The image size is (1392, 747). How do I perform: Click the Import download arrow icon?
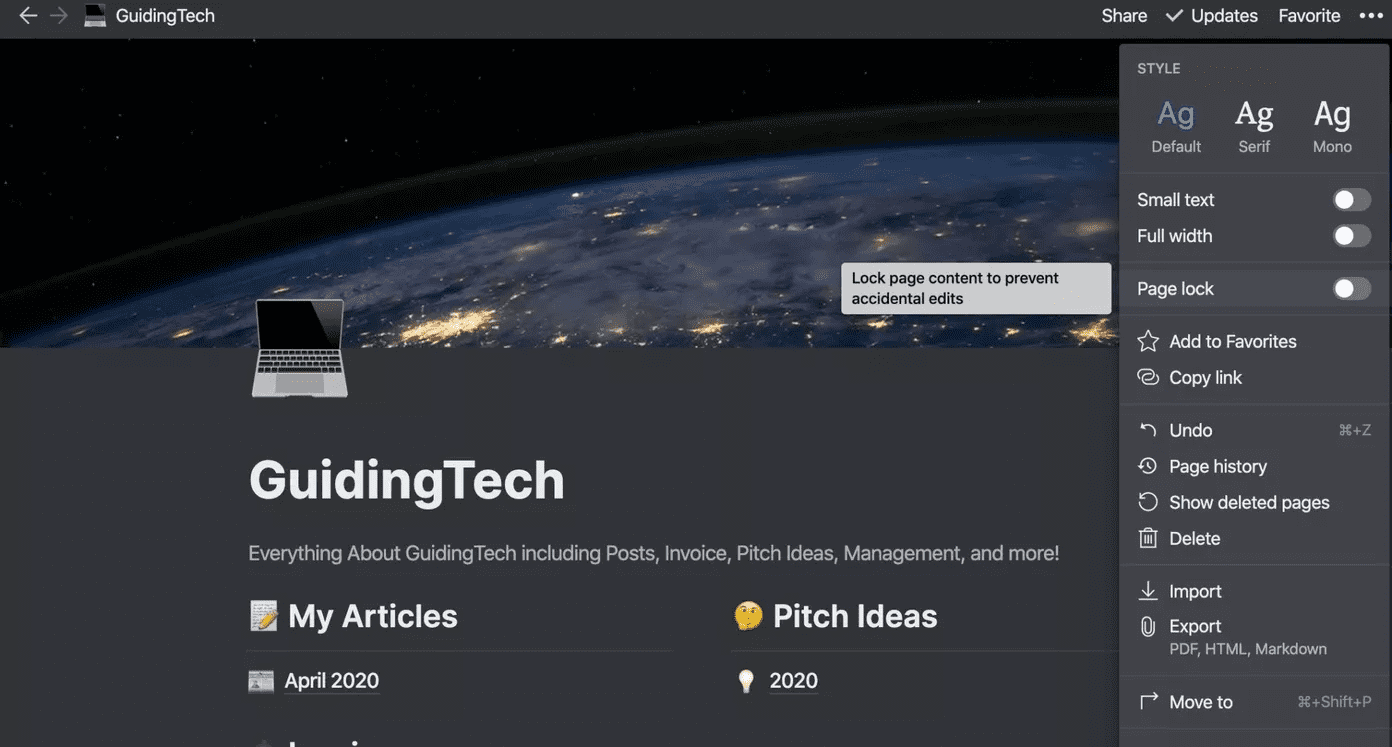(x=1148, y=591)
